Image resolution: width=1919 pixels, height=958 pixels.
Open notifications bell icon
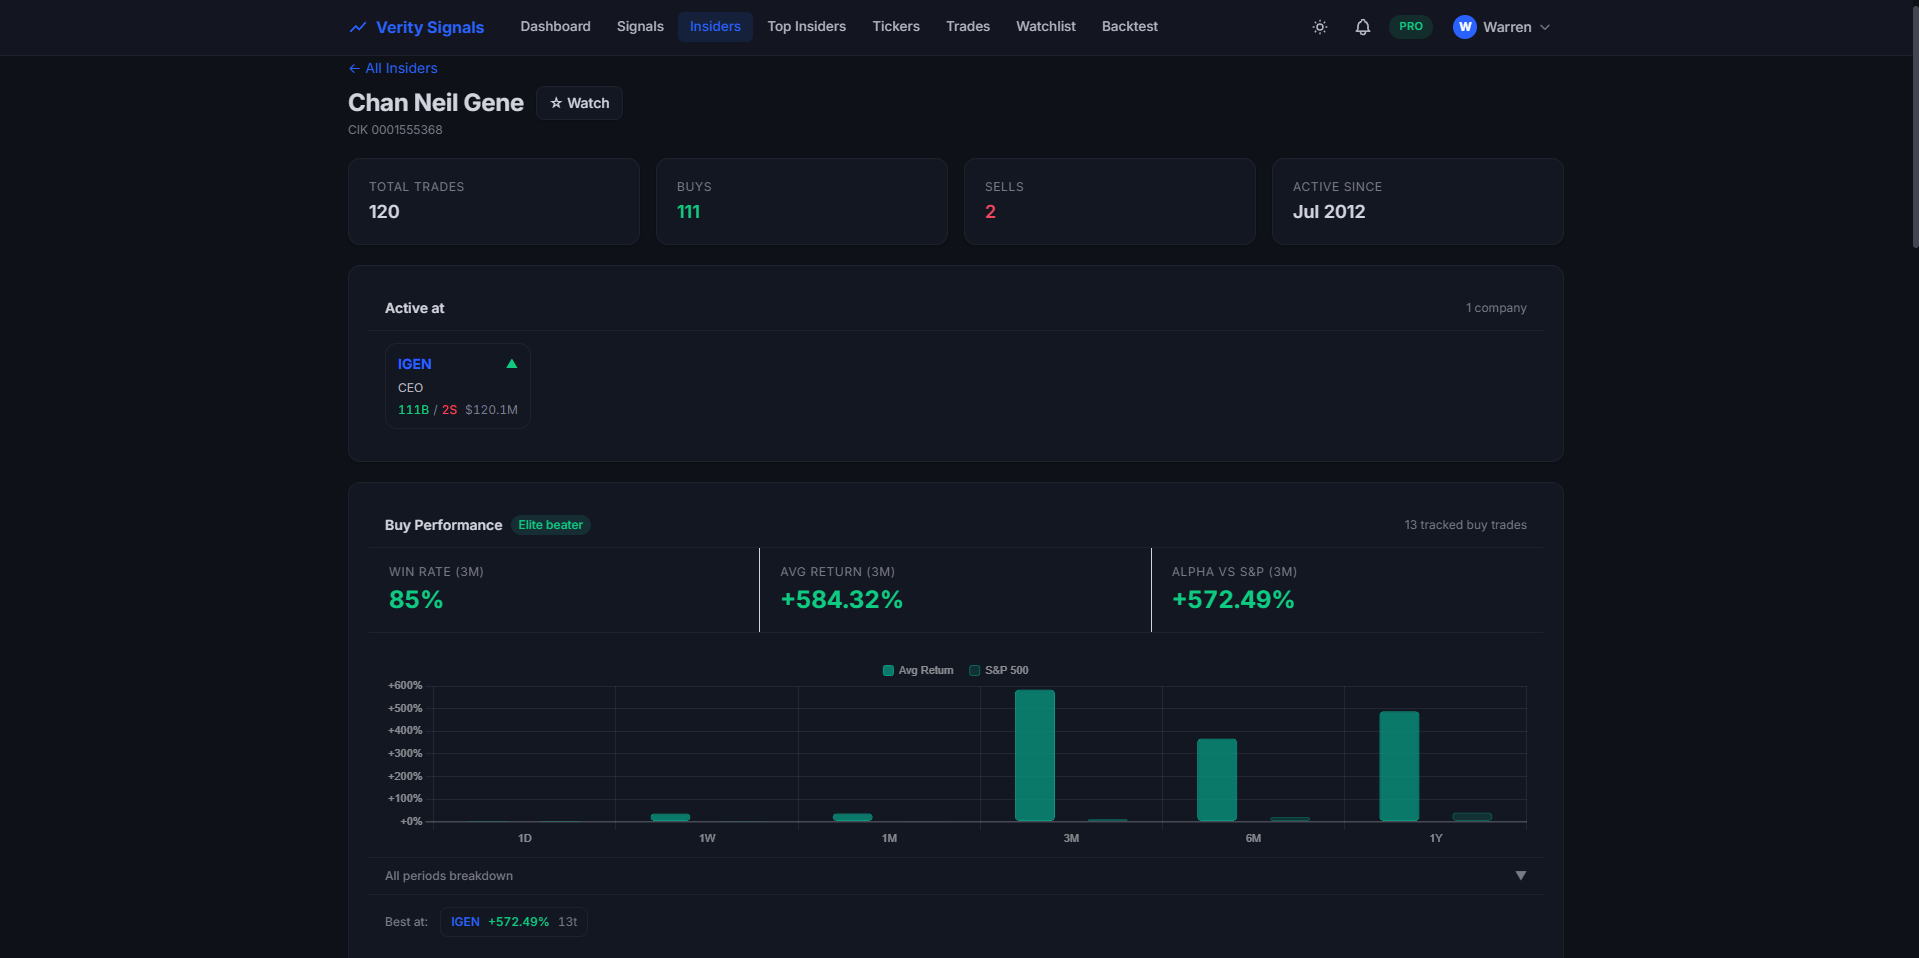click(x=1363, y=27)
